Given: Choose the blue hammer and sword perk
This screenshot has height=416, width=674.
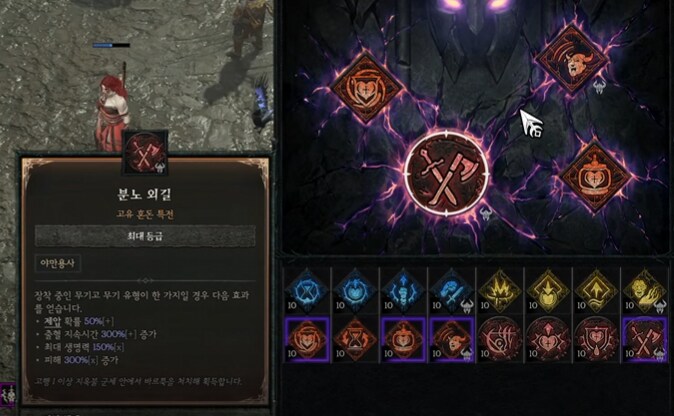Looking at the screenshot, I should click(x=452, y=292).
